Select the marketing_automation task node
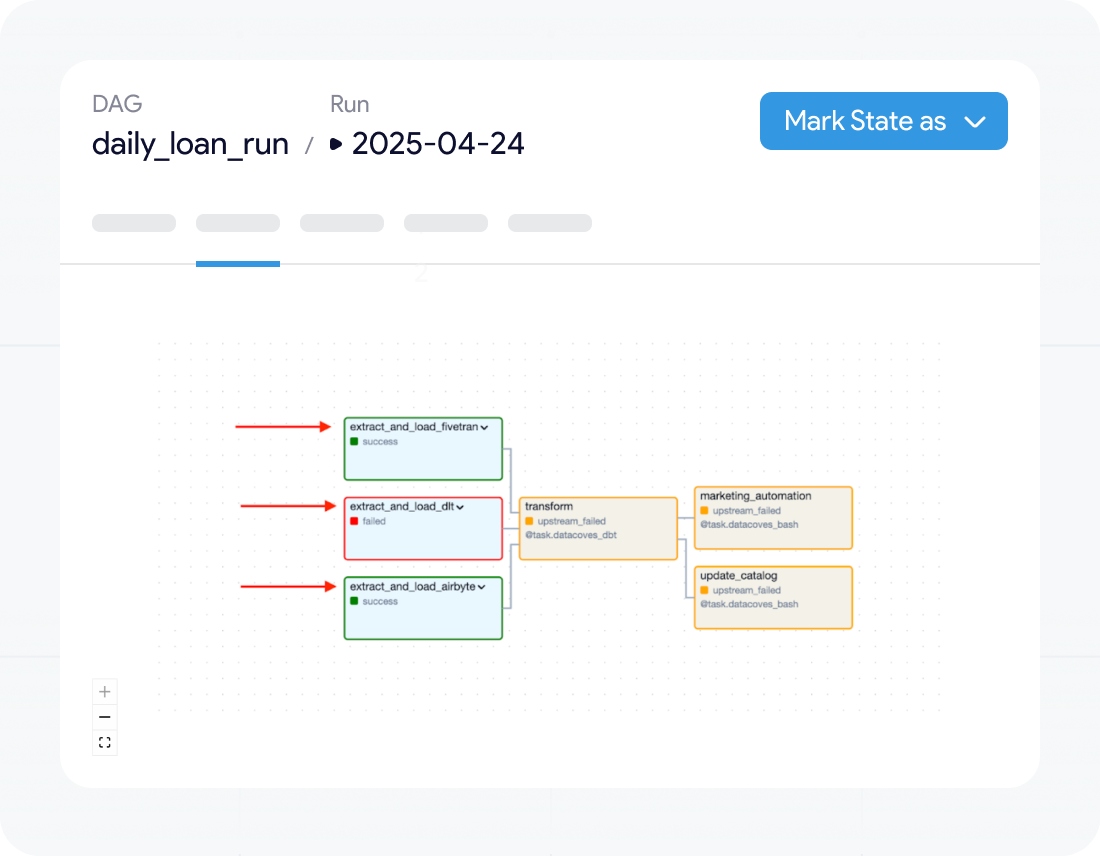Image resolution: width=1100 pixels, height=856 pixels. pyautogui.click(x=773, y=518)
